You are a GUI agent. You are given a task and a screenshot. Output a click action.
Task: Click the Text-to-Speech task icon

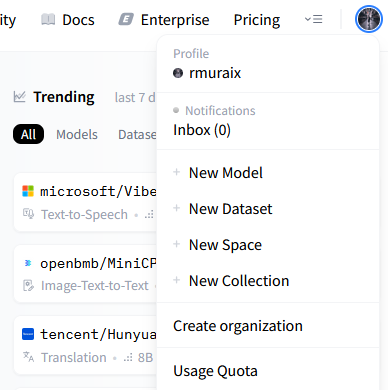click(28, 214)
